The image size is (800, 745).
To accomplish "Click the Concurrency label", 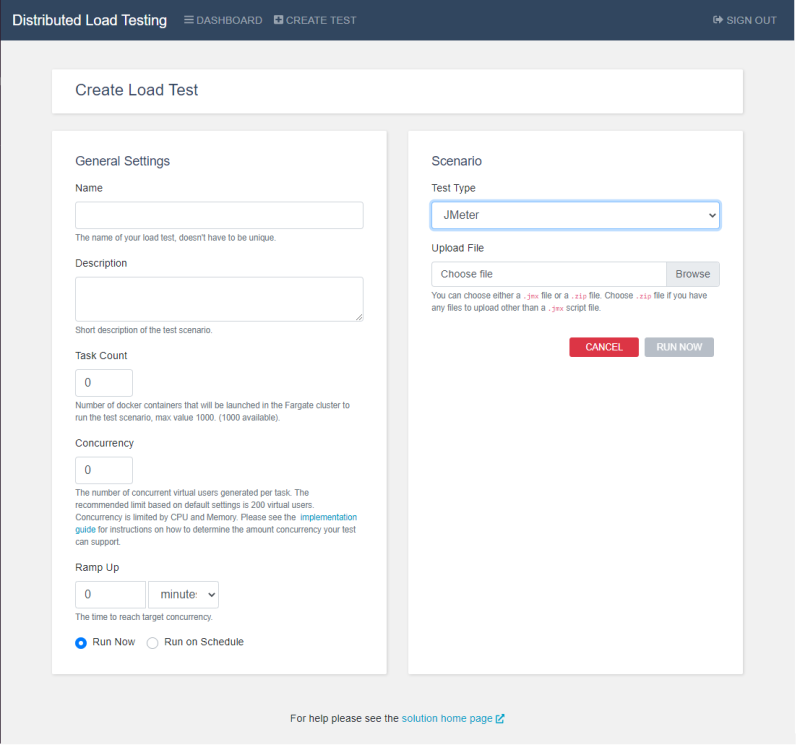I will [105, 443].
